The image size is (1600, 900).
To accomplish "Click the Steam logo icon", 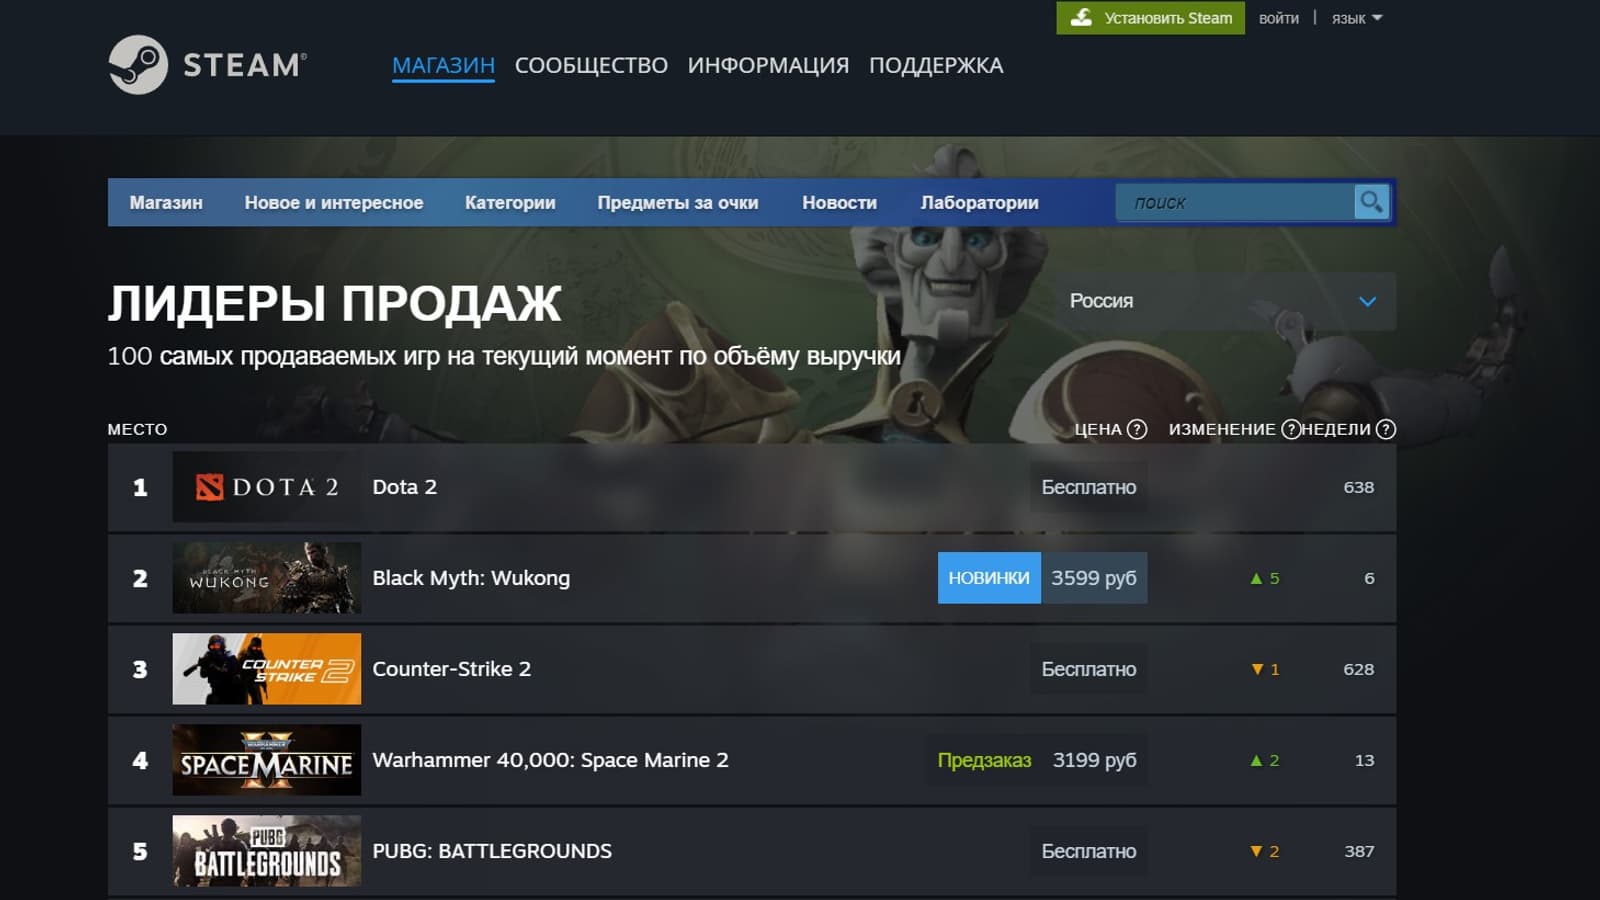I will [x=138, y=65].
